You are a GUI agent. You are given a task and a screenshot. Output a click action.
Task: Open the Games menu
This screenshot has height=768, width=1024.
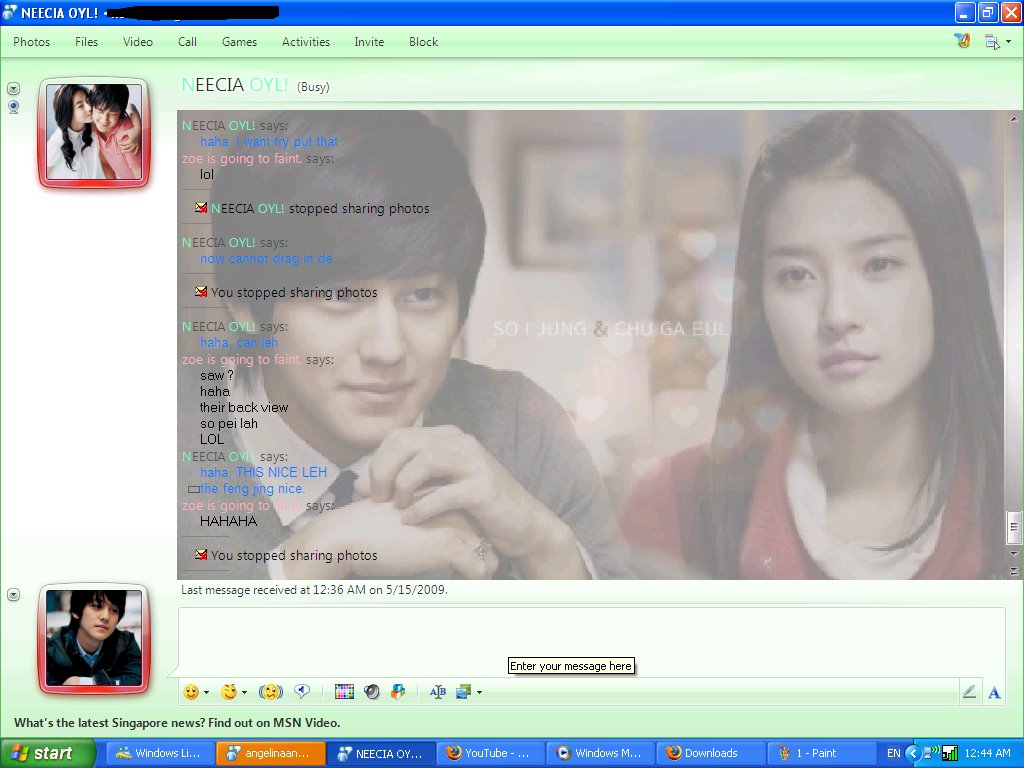click(239, 42)
